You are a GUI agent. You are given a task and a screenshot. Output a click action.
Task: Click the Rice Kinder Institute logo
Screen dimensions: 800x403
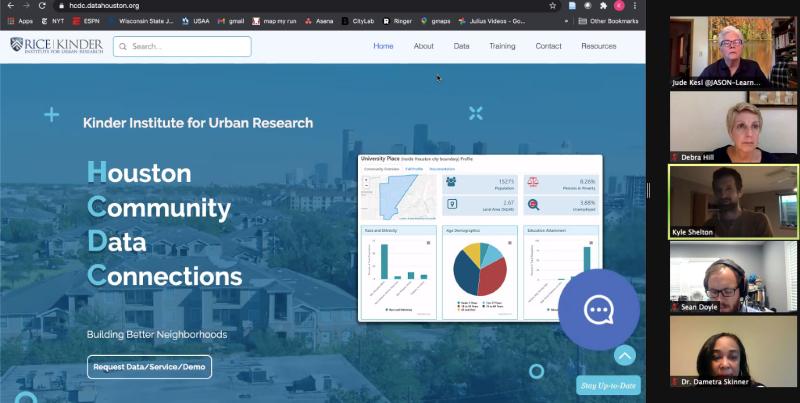coord(57,45)
